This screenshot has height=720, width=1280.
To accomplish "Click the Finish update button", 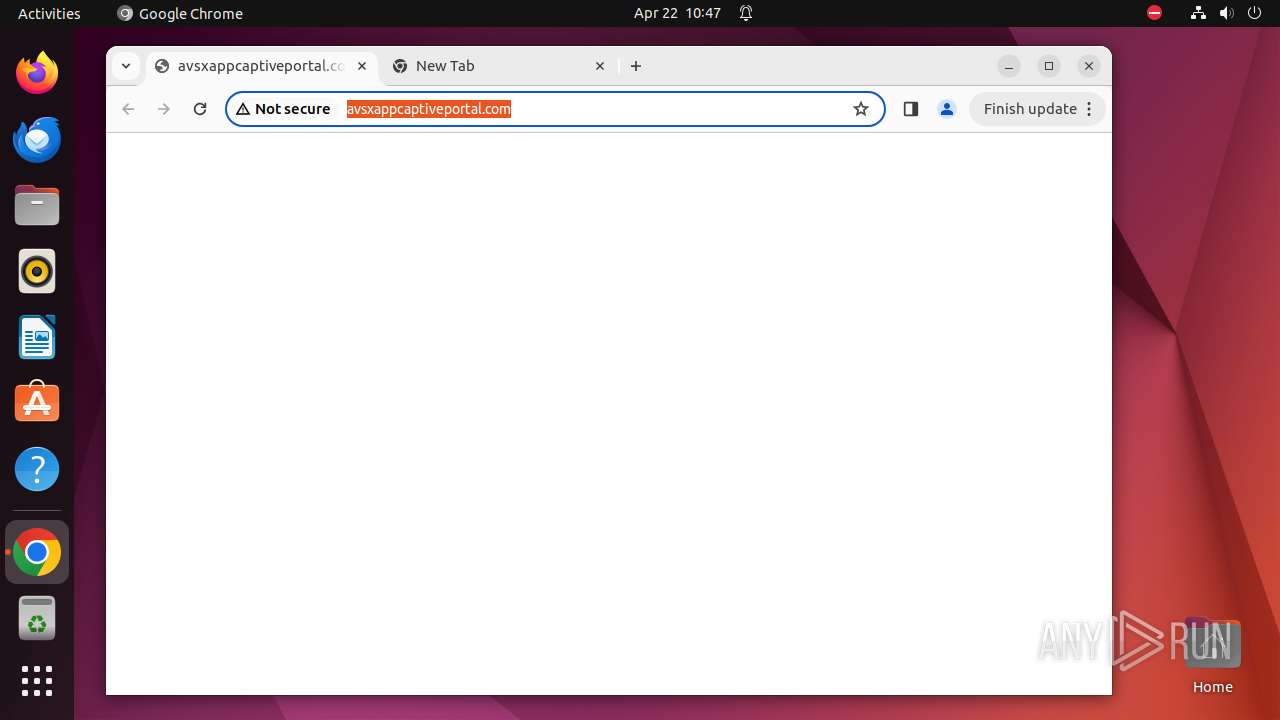I will point(1037,109).
